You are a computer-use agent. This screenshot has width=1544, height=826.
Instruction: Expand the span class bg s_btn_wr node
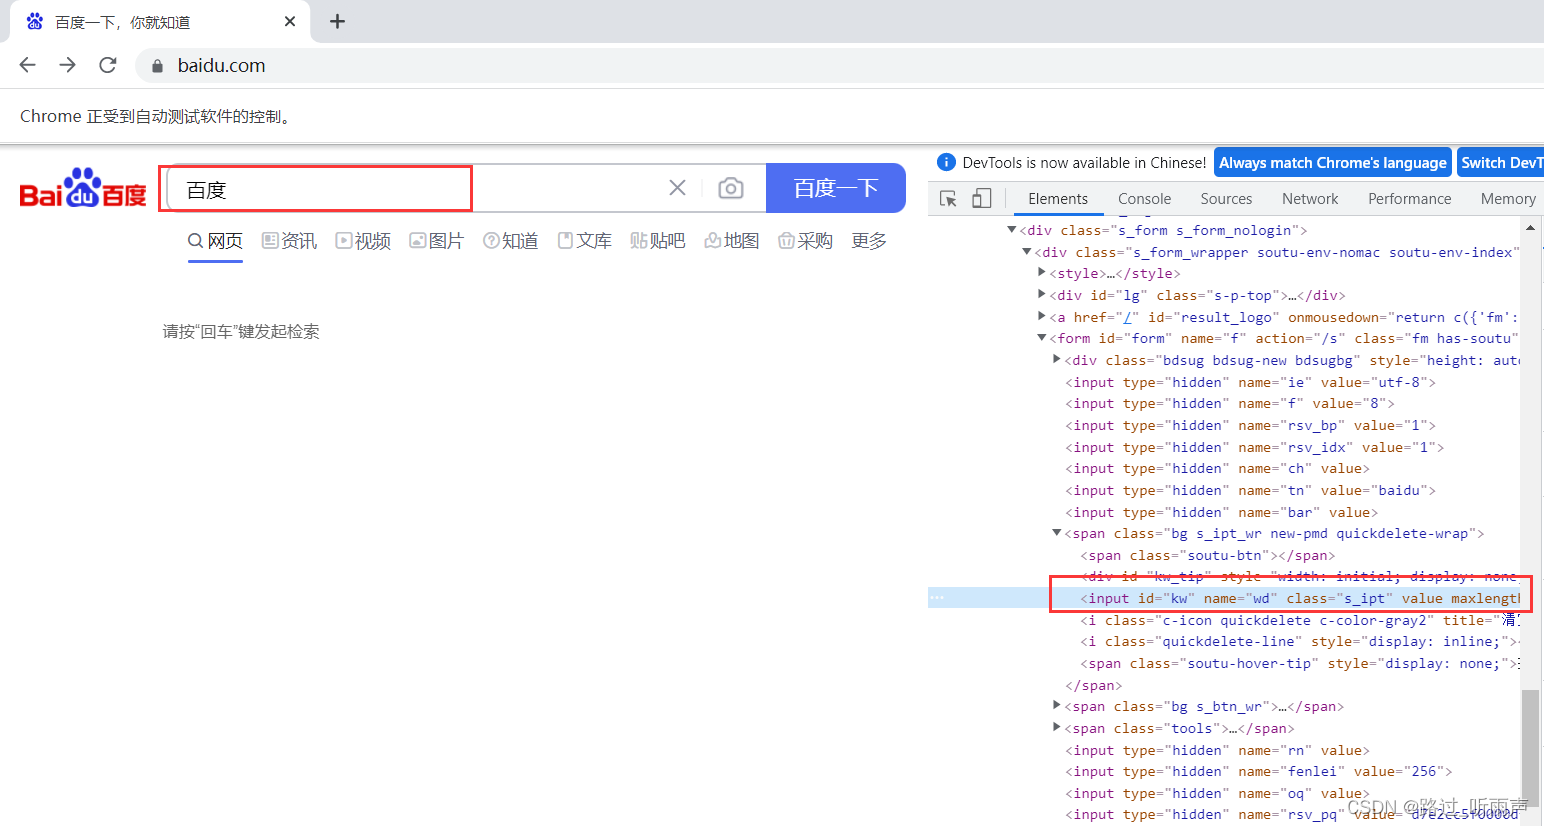(x=1057, y=706)
